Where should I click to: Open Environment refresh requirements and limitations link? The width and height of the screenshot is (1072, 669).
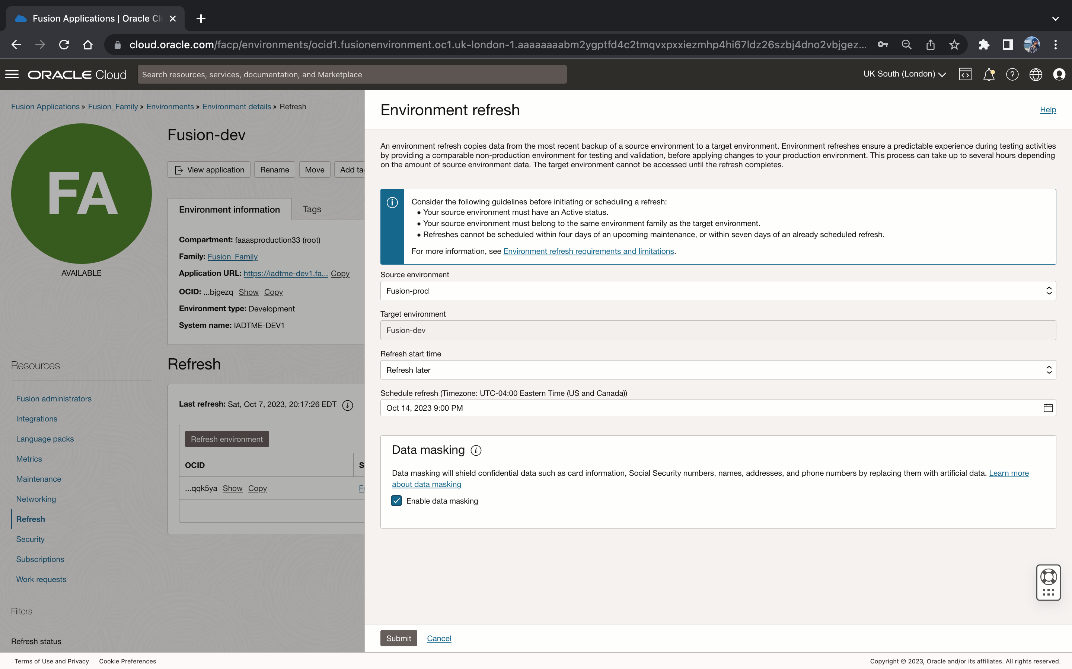click(589, 251)
